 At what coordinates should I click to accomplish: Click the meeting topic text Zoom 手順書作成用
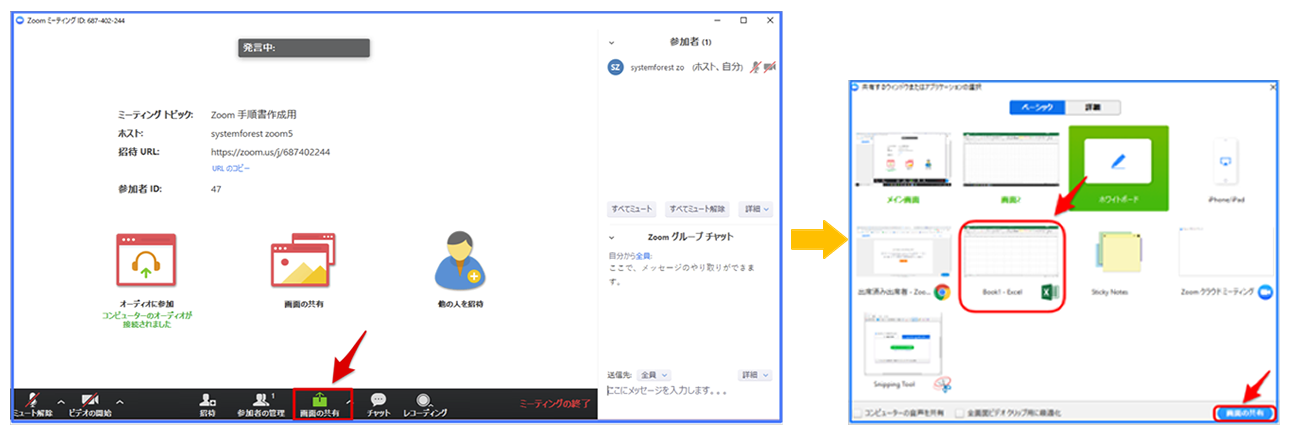click(253, 115)
